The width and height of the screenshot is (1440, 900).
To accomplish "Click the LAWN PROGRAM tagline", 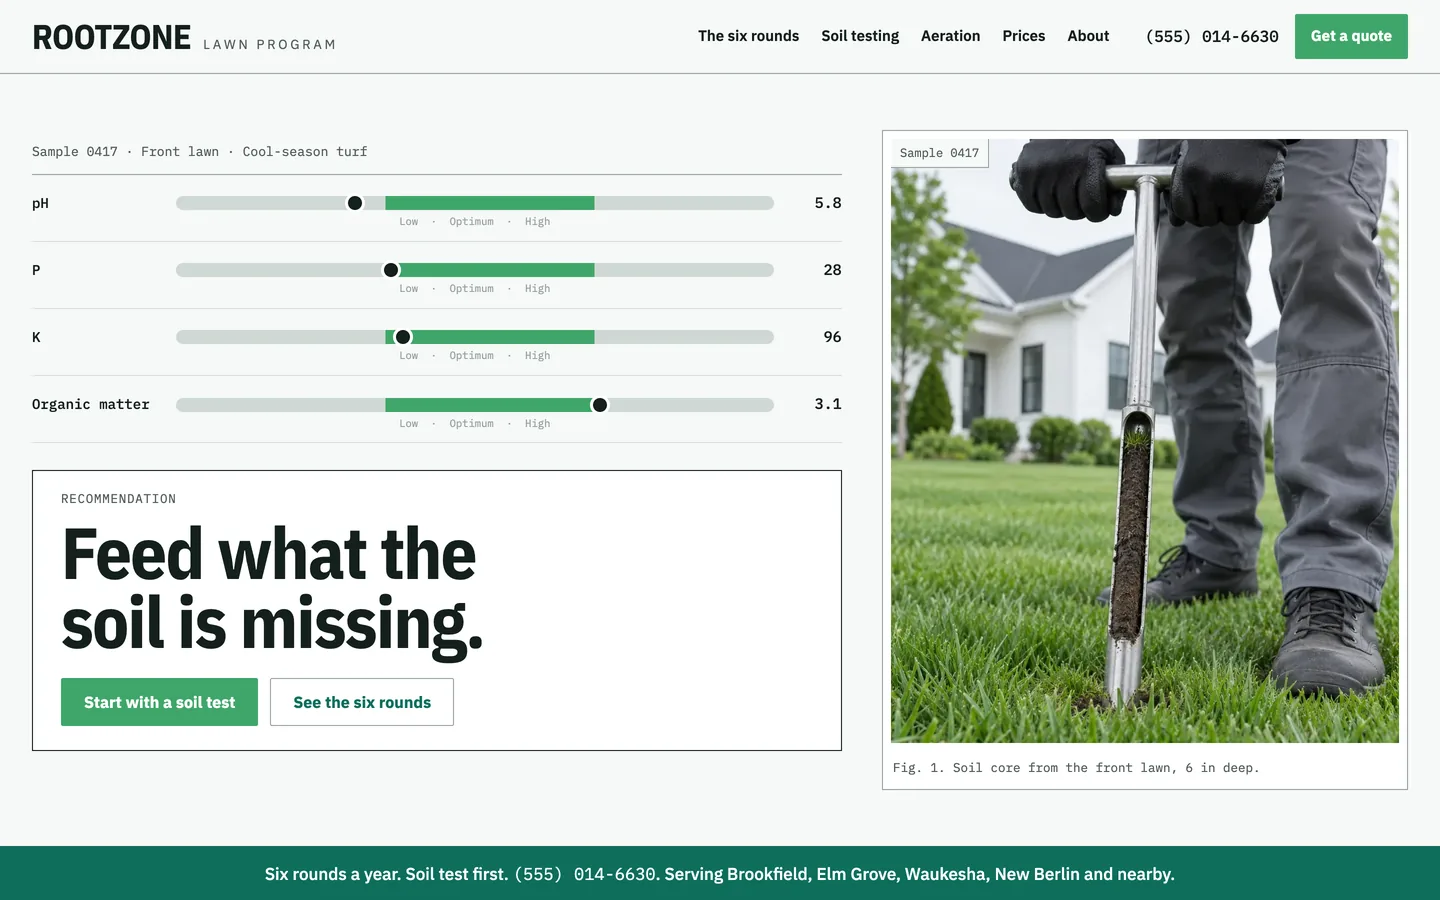I will 269,45.
